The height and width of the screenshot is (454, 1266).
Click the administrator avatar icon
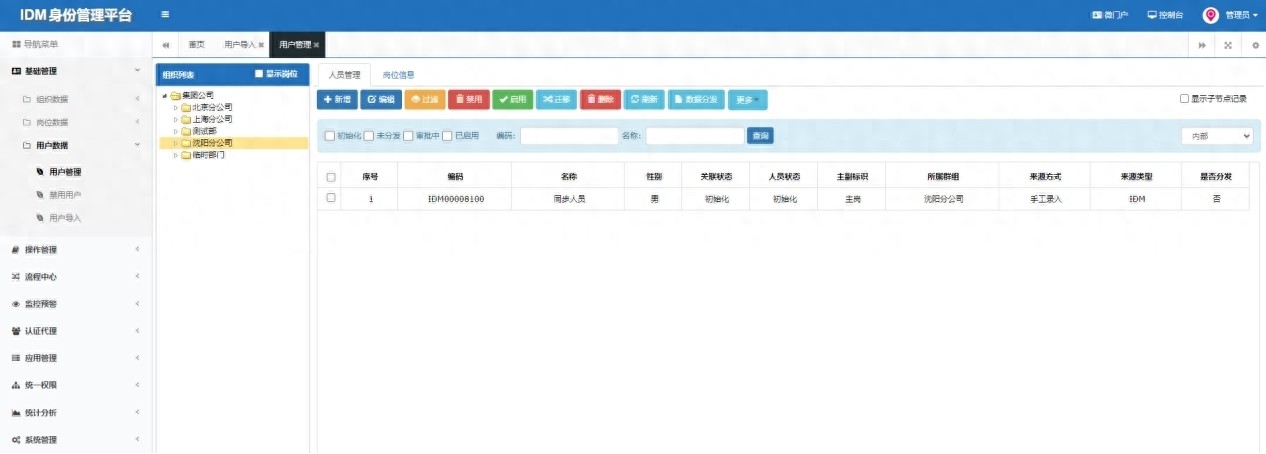click(1210, 15)
